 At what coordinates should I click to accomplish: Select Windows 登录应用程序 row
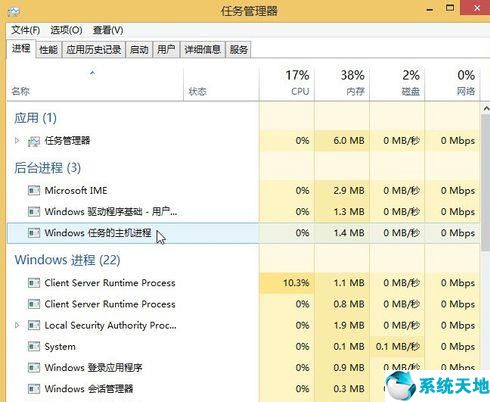click(243, 368)
